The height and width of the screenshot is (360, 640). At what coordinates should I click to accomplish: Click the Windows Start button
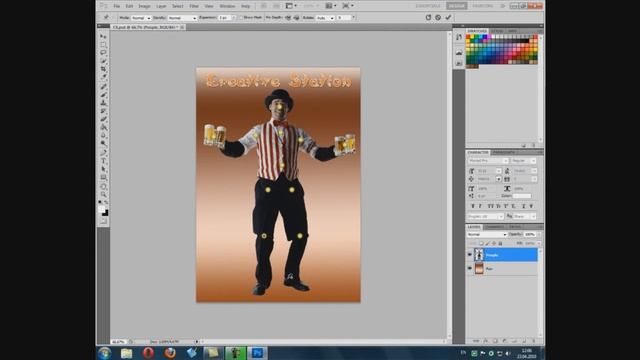[x=105, y=353]
